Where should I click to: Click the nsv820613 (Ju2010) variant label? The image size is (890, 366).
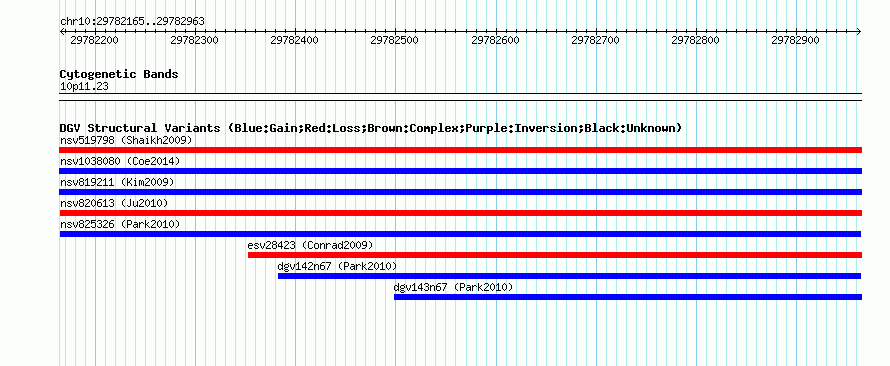[114, 203]
